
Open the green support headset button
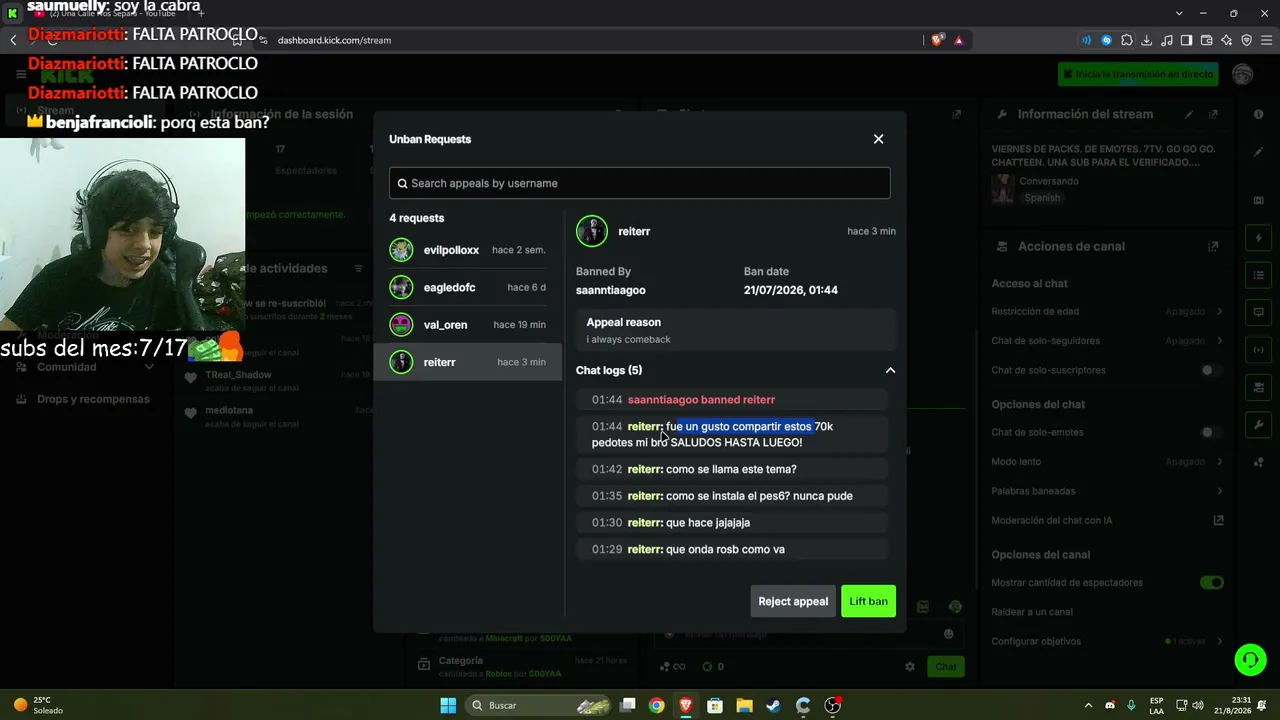point(1250,659)
